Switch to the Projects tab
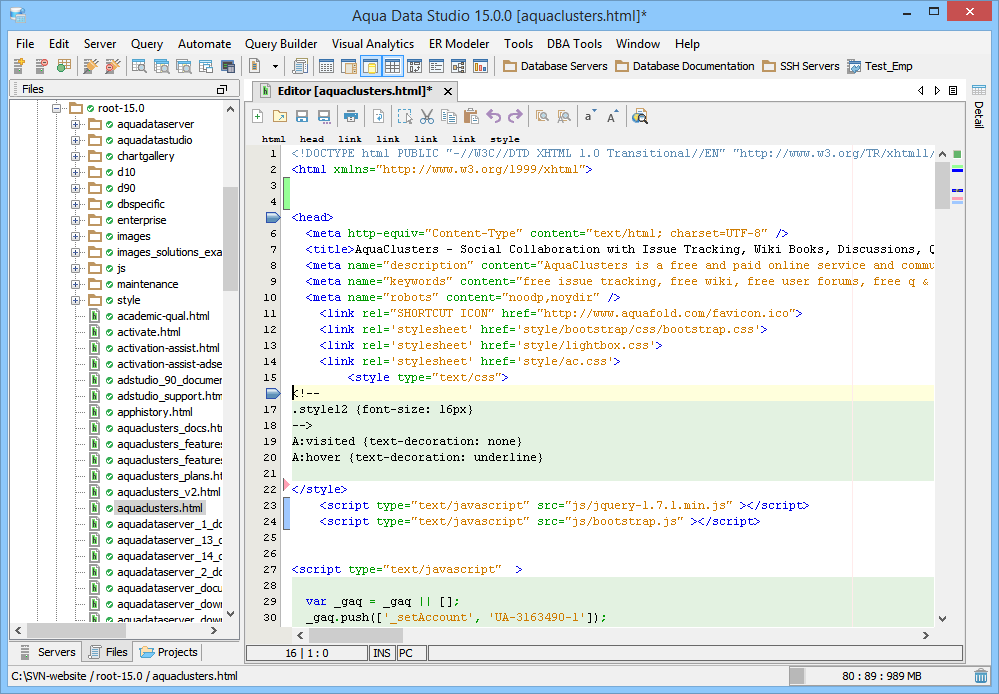Image resolution: width=999 pixels, height=694 pixels. click(x=169, y=652)
